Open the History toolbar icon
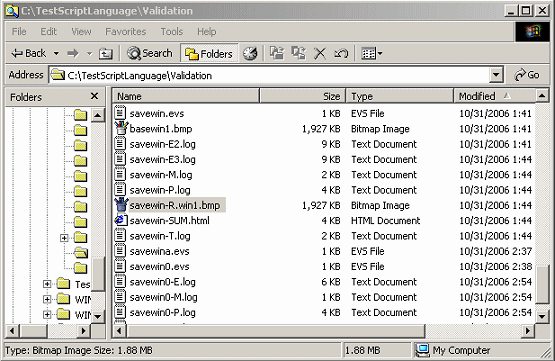 click(x=250, y=53)
